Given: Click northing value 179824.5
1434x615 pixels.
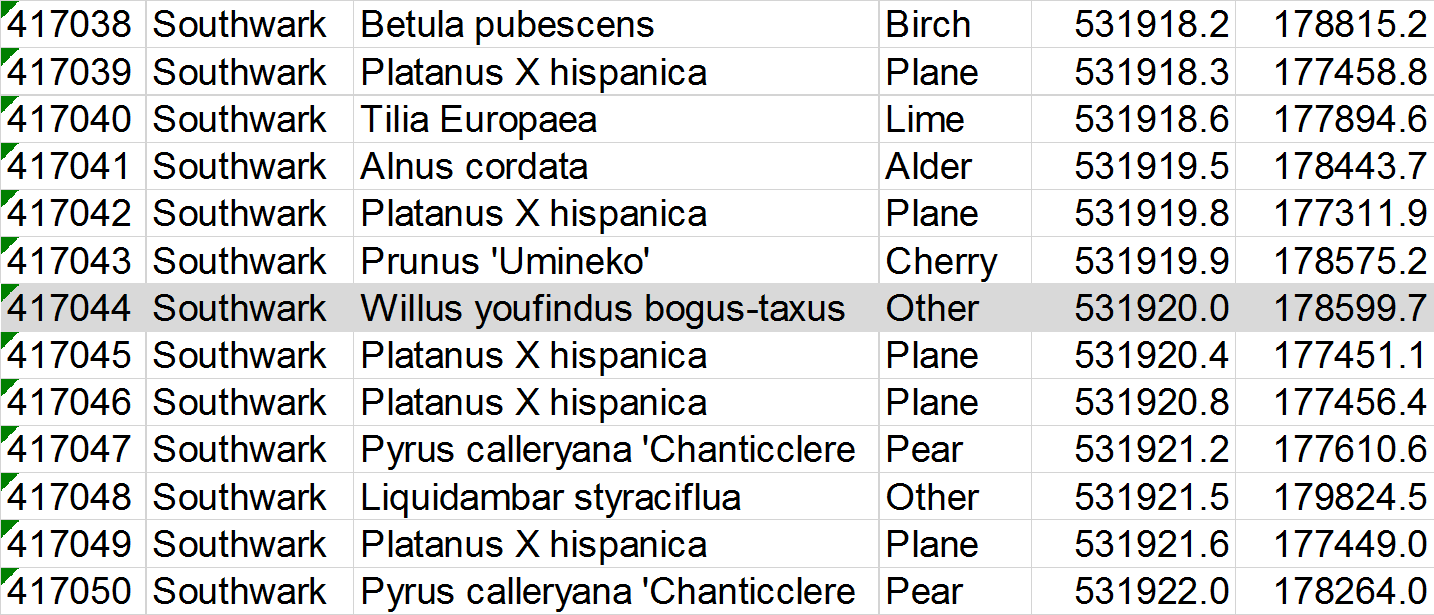Looking at the screenshot, I should pyautogui.click(x=1350, y=497).
